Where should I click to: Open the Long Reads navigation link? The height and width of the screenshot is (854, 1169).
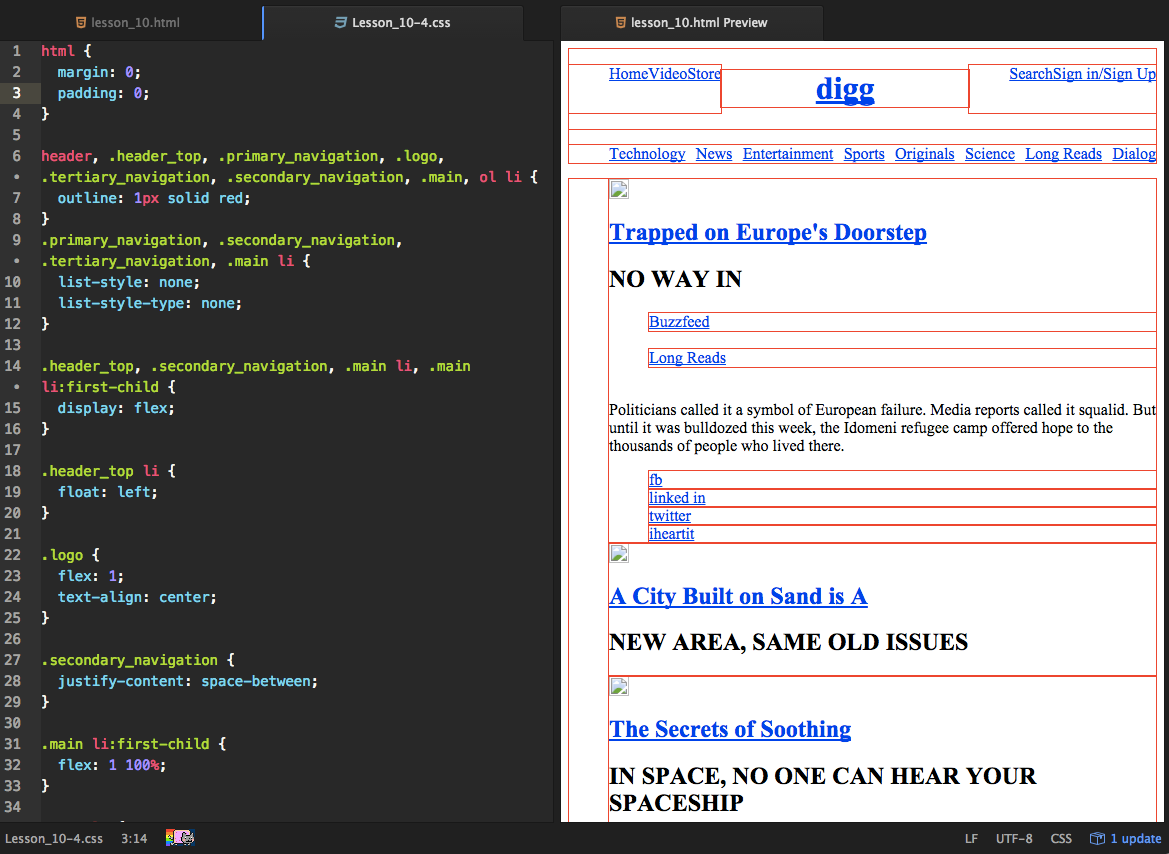[x=1063, y=154]
